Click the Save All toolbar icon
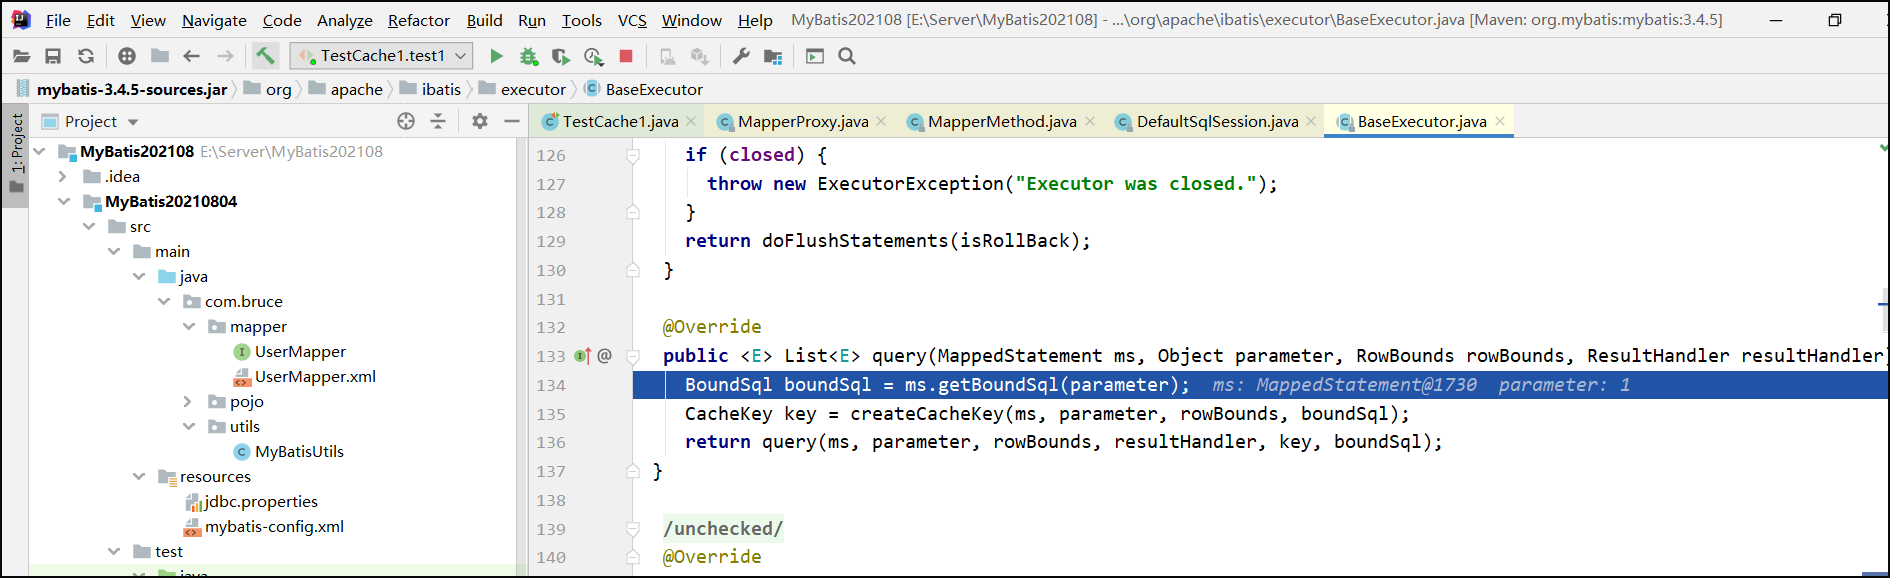The image size is (1890, 578). 53,57
